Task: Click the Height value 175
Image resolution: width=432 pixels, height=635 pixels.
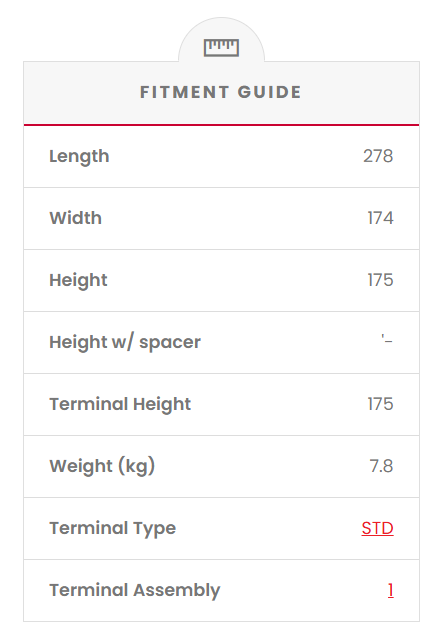Action: tap(381, 280)
